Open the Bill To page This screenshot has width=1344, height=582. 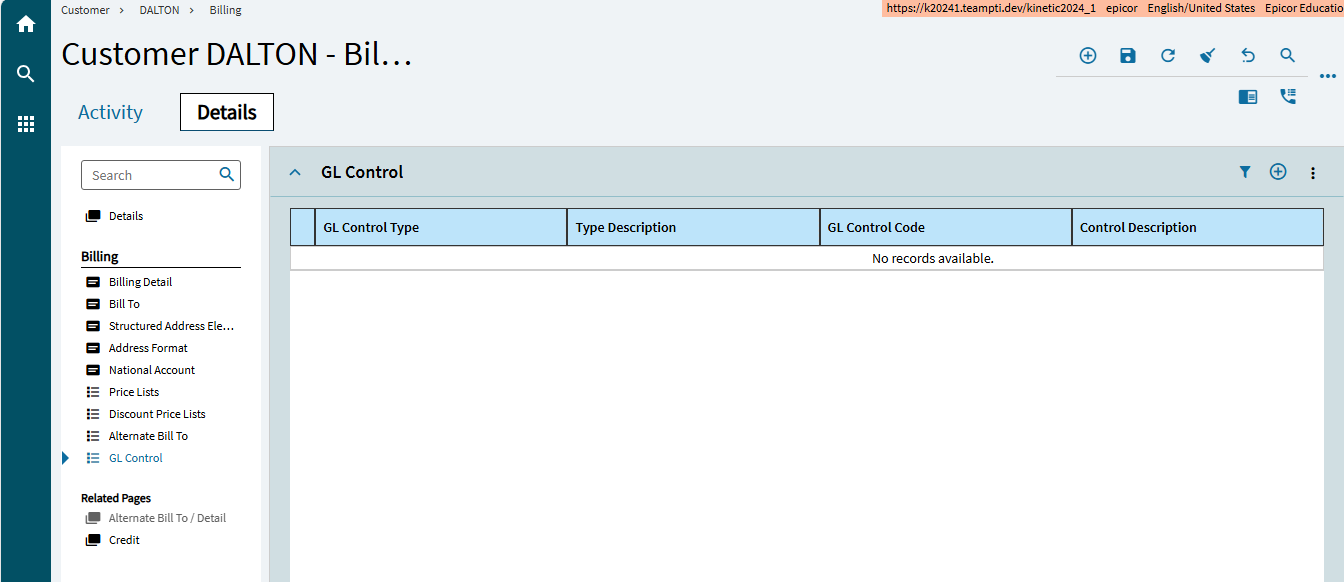(124, 304)
